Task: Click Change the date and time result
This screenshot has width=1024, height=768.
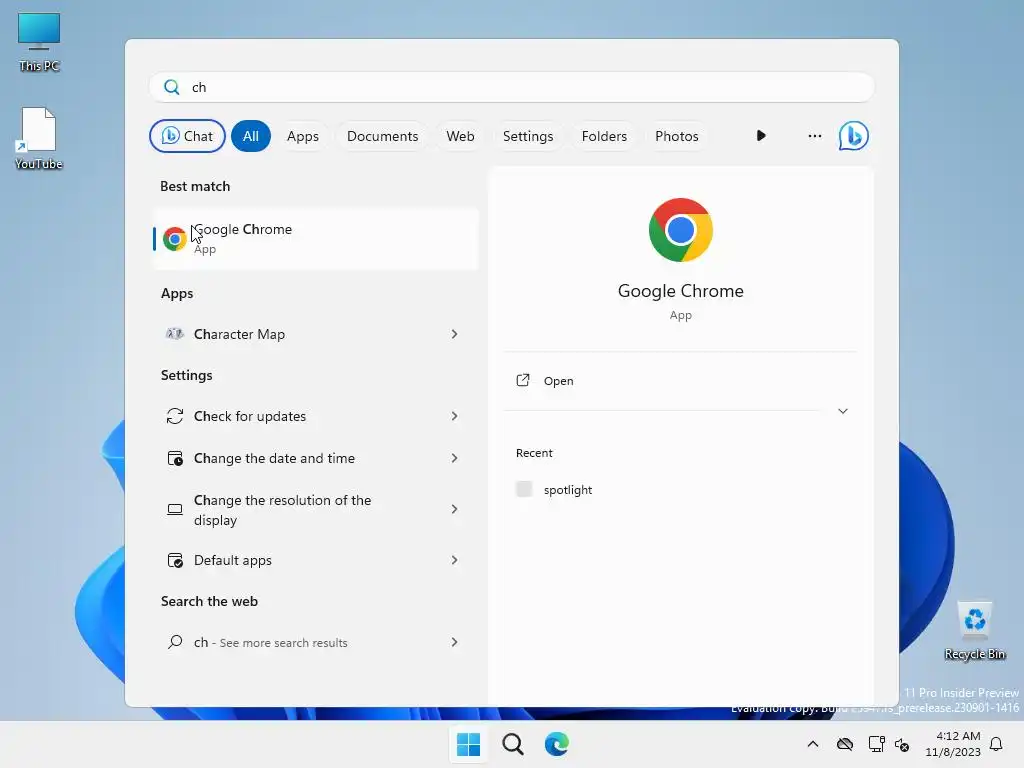Action: click(x=274, y=458)
